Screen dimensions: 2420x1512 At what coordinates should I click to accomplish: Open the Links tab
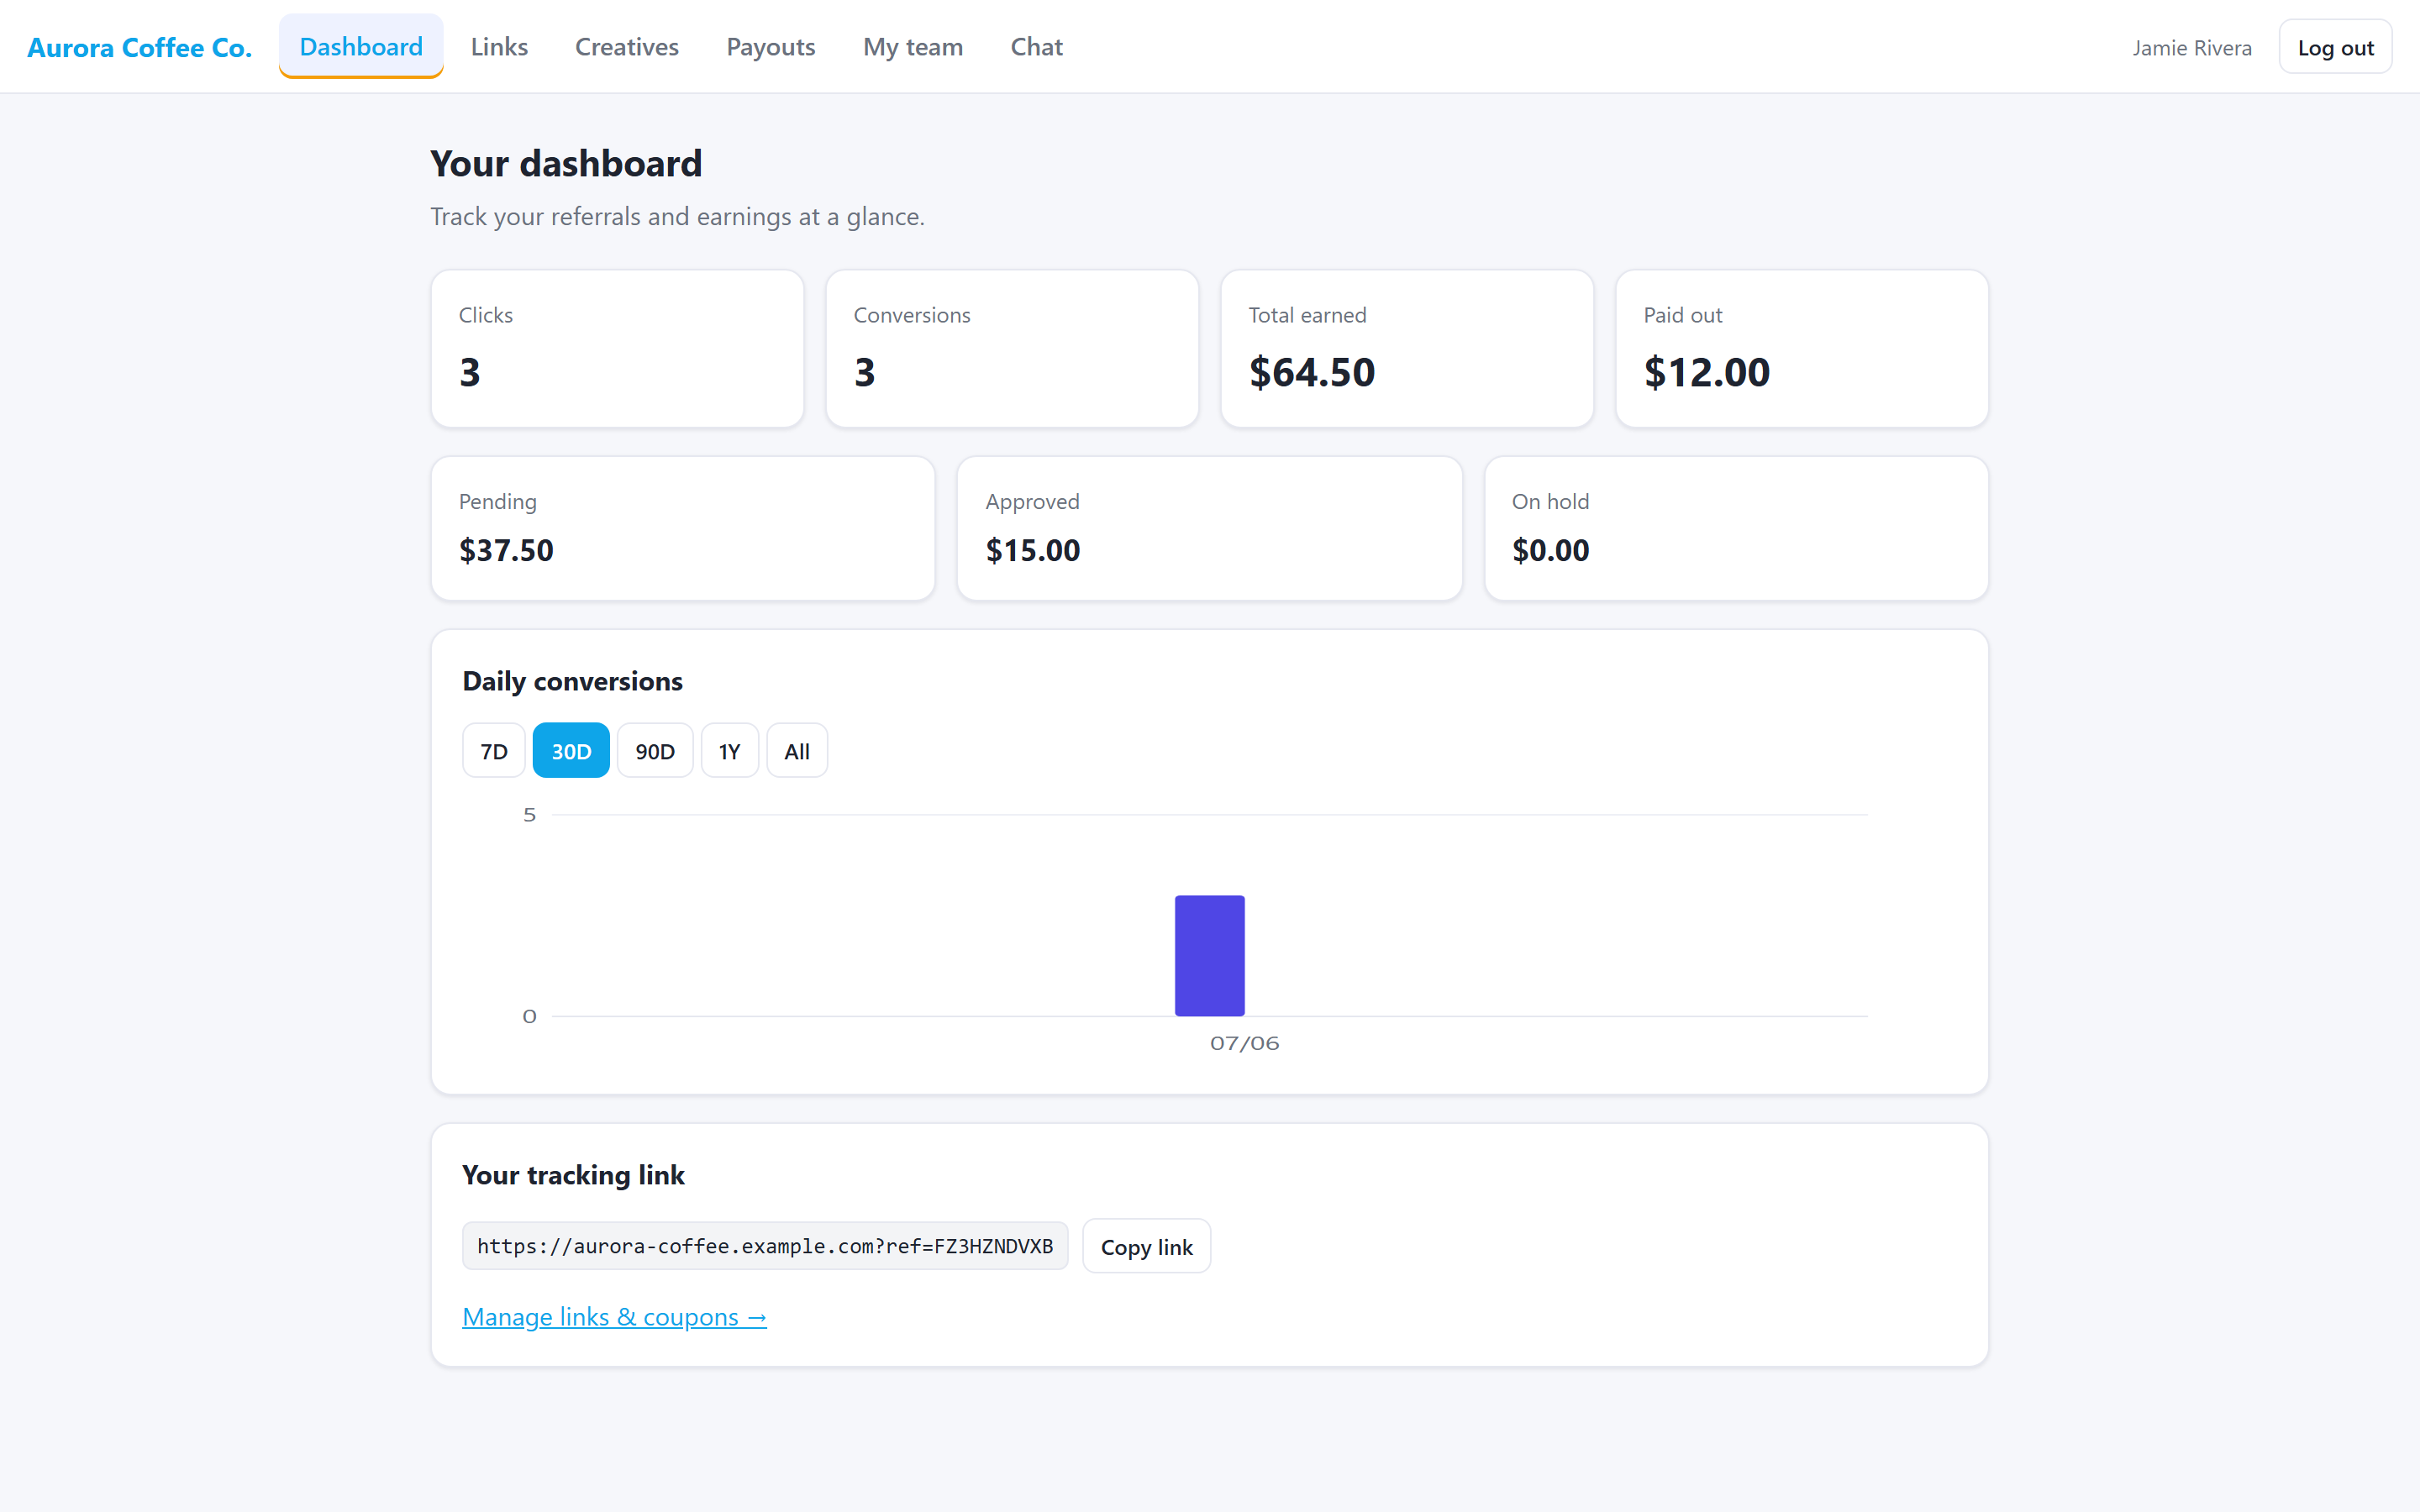tap(499, 46)
